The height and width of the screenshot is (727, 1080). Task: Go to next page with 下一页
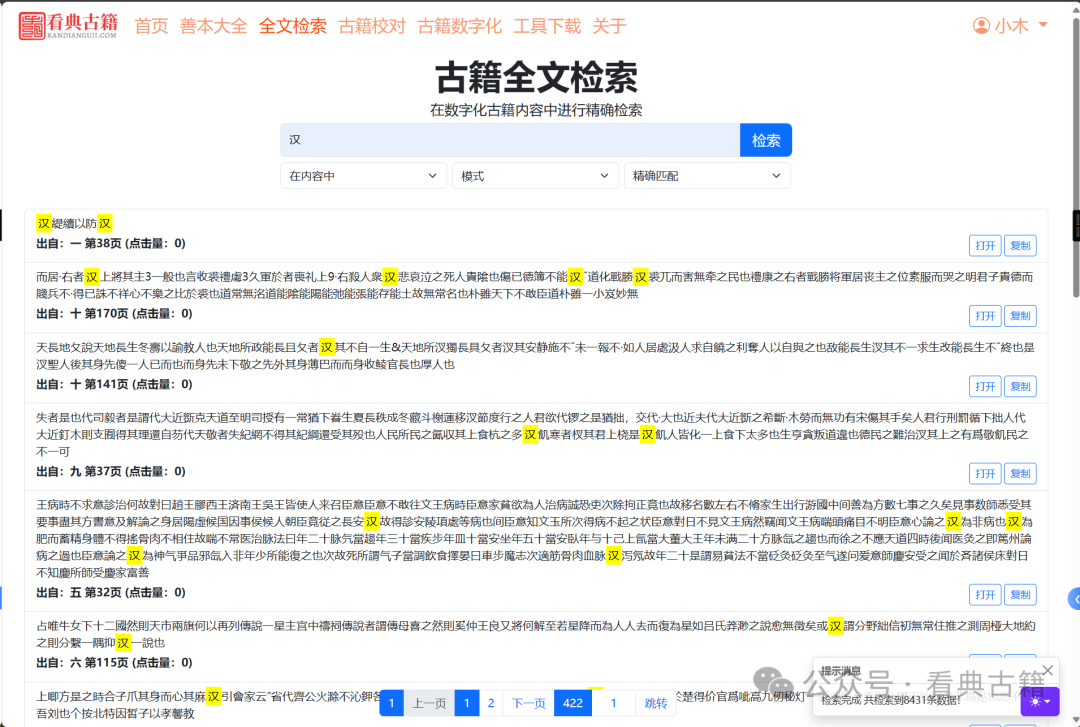click(x=528, y=703)
